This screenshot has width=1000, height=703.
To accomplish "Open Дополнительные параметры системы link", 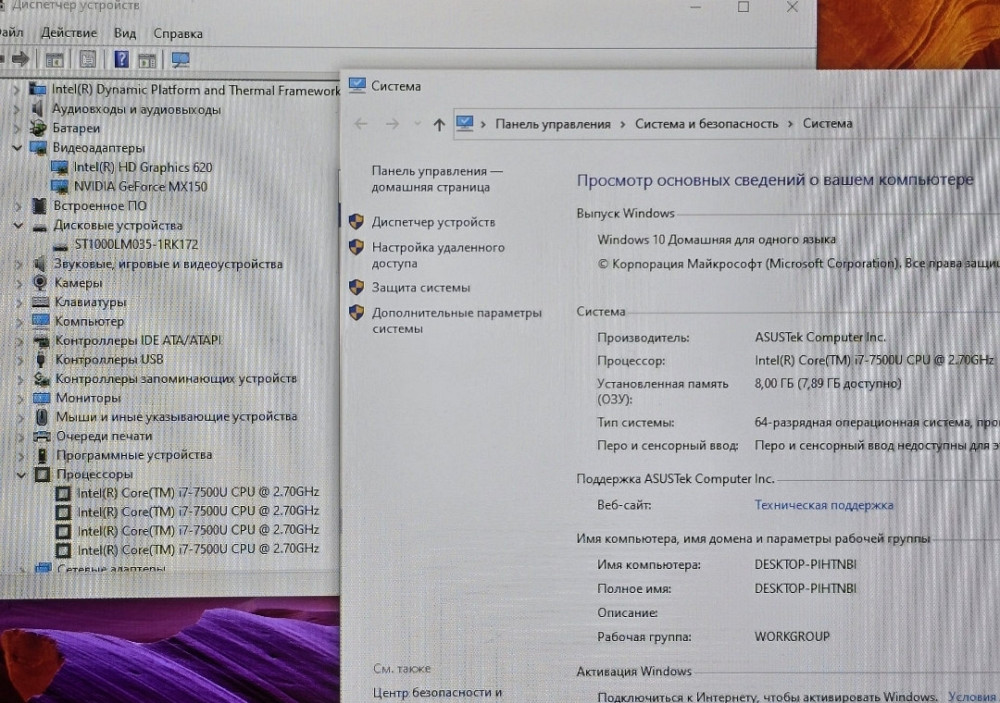I will click(457, 321).
